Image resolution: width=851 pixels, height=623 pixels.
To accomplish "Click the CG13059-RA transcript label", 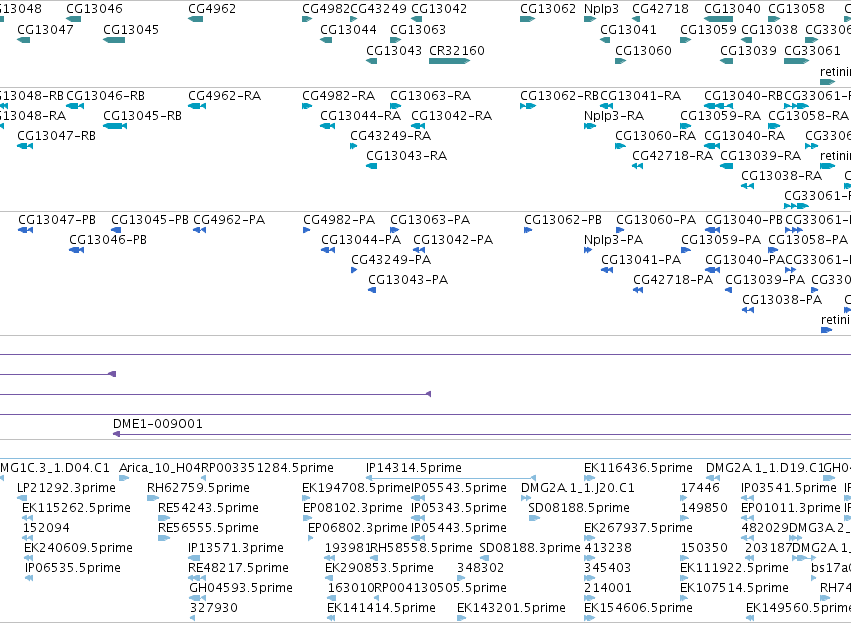I will point(721,116).
